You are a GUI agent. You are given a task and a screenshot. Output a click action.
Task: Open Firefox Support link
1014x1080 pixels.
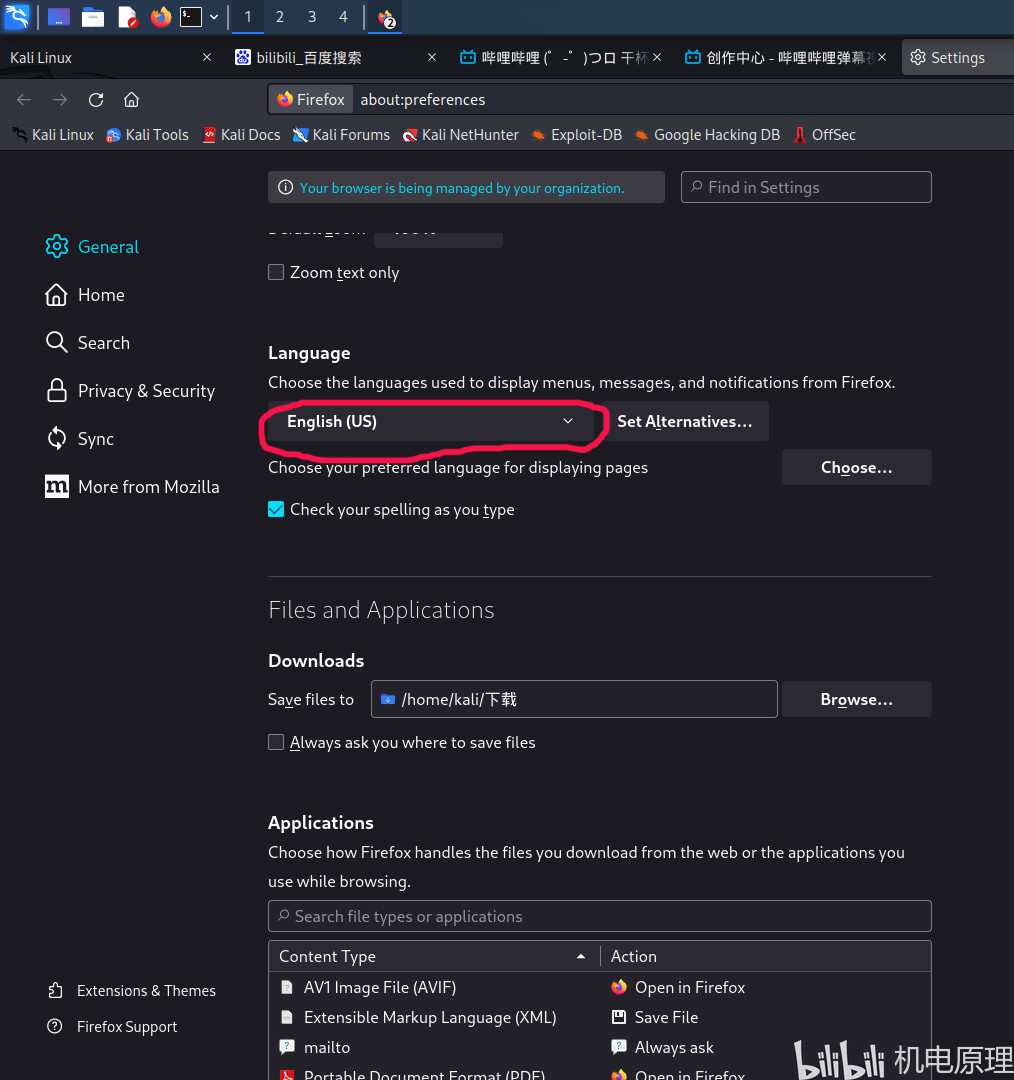112,1026
